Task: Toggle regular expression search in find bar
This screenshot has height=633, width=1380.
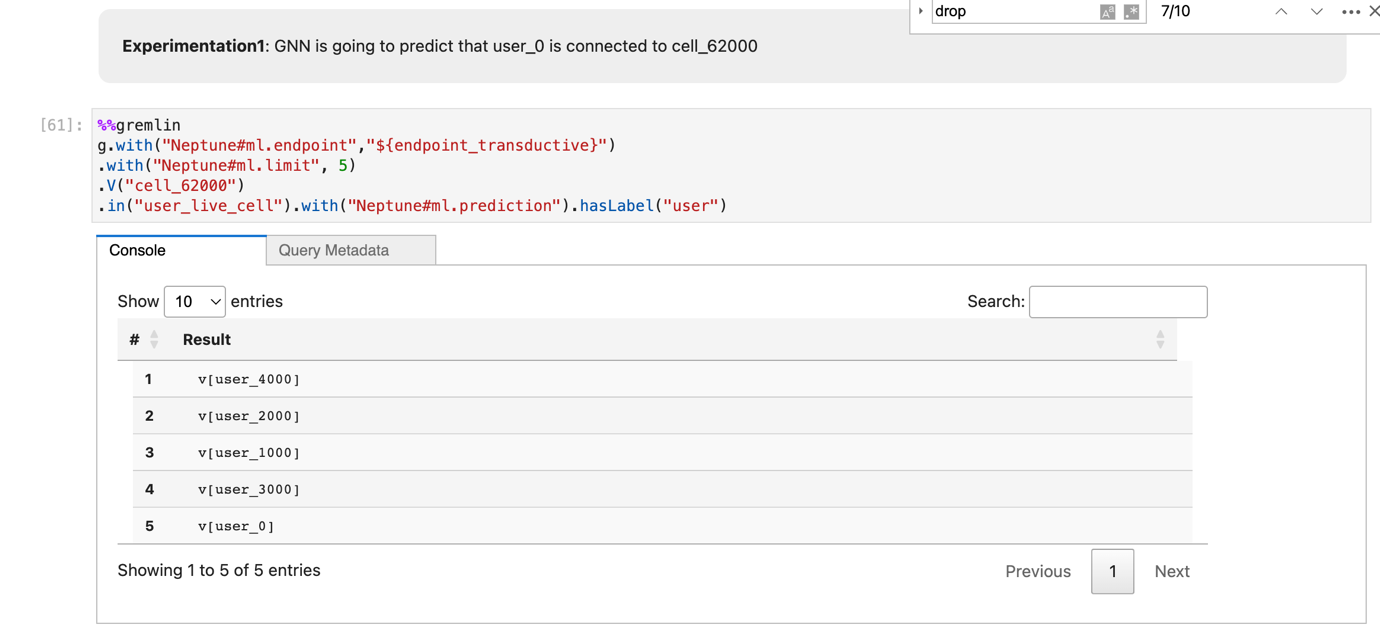Action: pos(1131,12)
